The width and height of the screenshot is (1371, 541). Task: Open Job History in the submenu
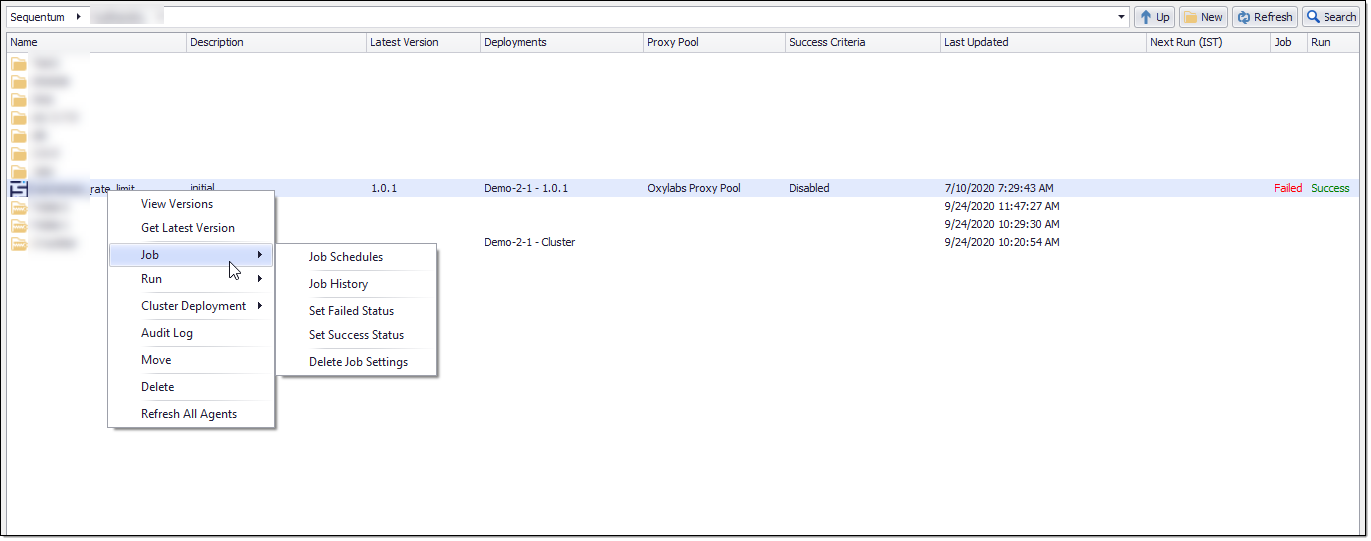coord(338,284)
